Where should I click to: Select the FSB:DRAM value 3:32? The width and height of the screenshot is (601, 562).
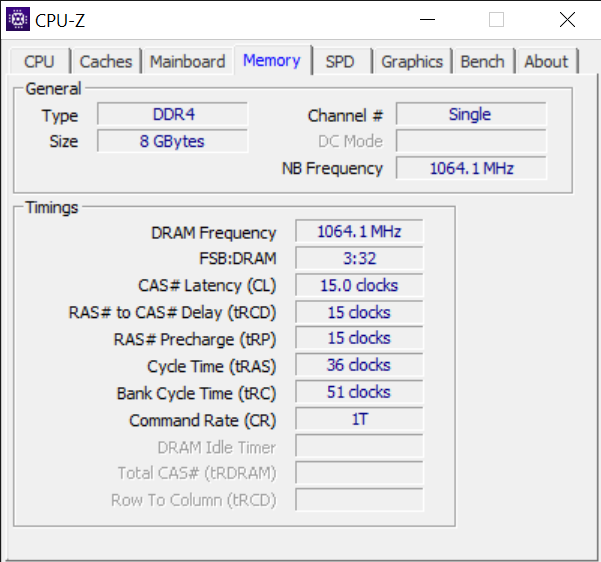click(x=359, y=258)
